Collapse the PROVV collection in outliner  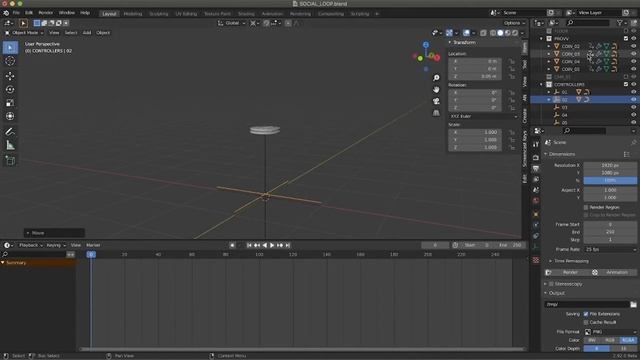[x=542, y=38]
